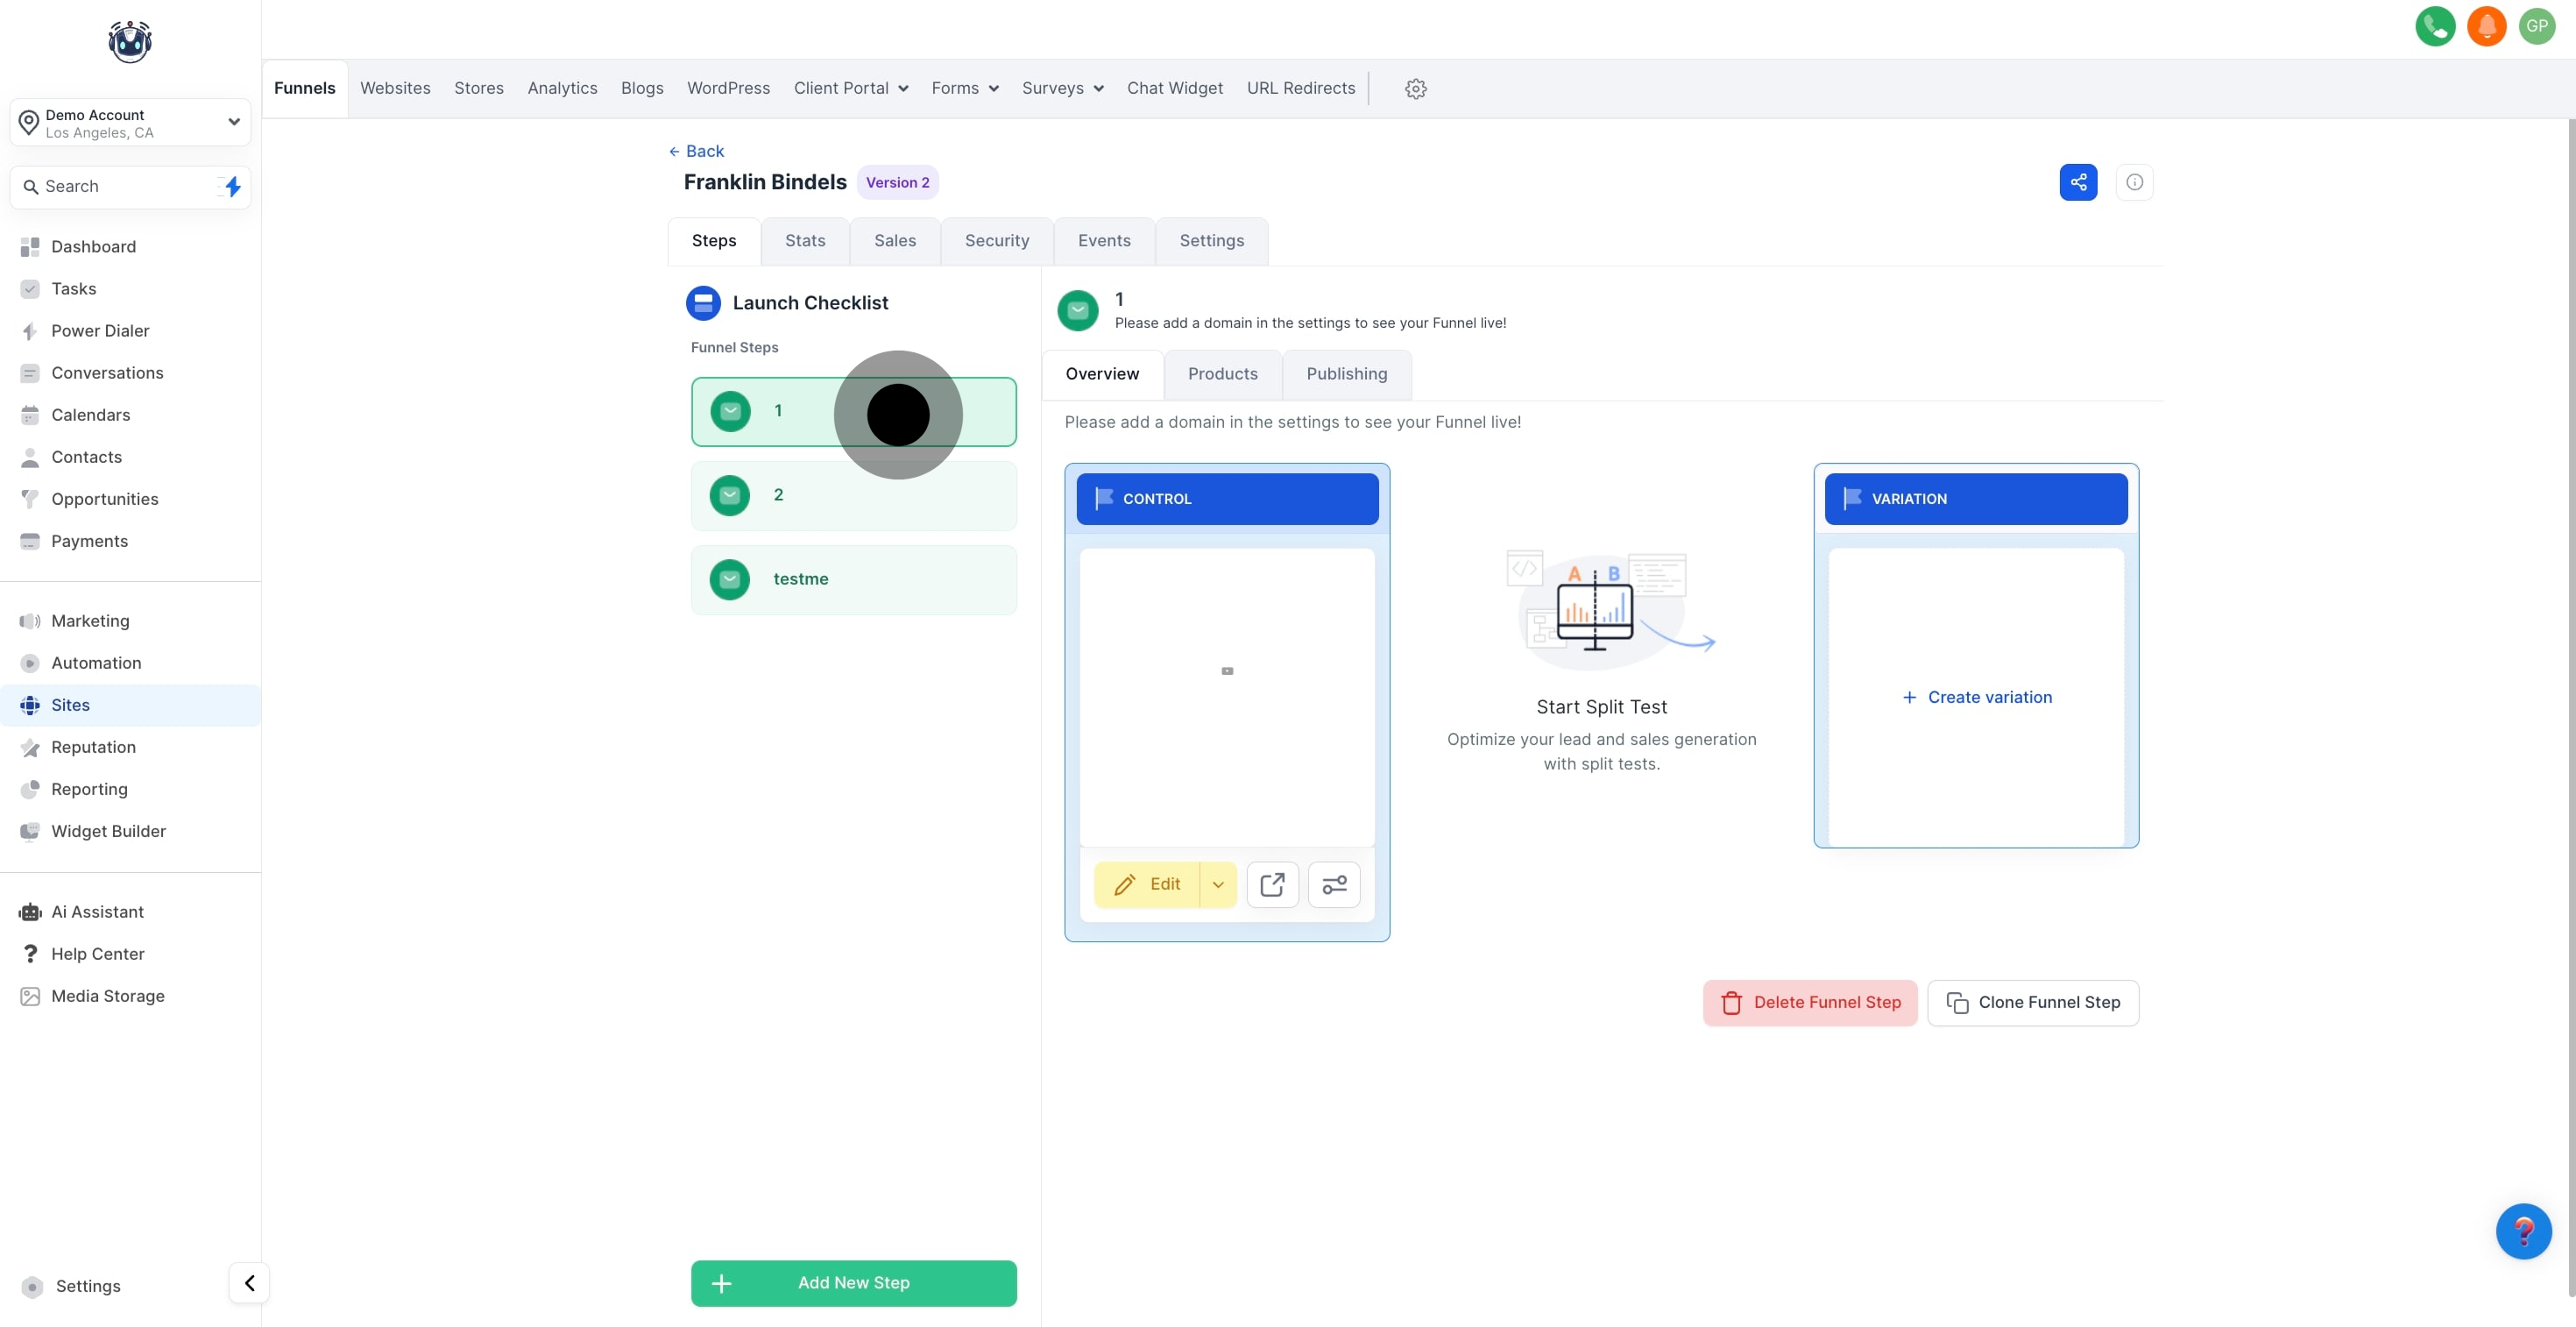This screenshot has width=2576, height=1327.
Task: Open the Edit button dropdown arrow
Action: pyautogui.click(x=1218, y=884)
